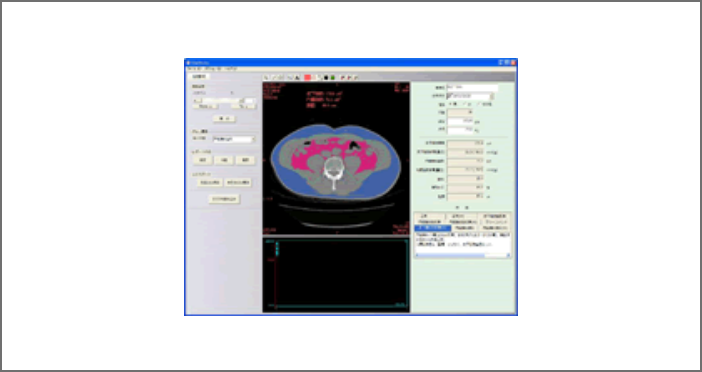The width and height of the screenshot is (702, 372).
Task: Select the blue highlighted comment tab
Action: pos(432,228)
